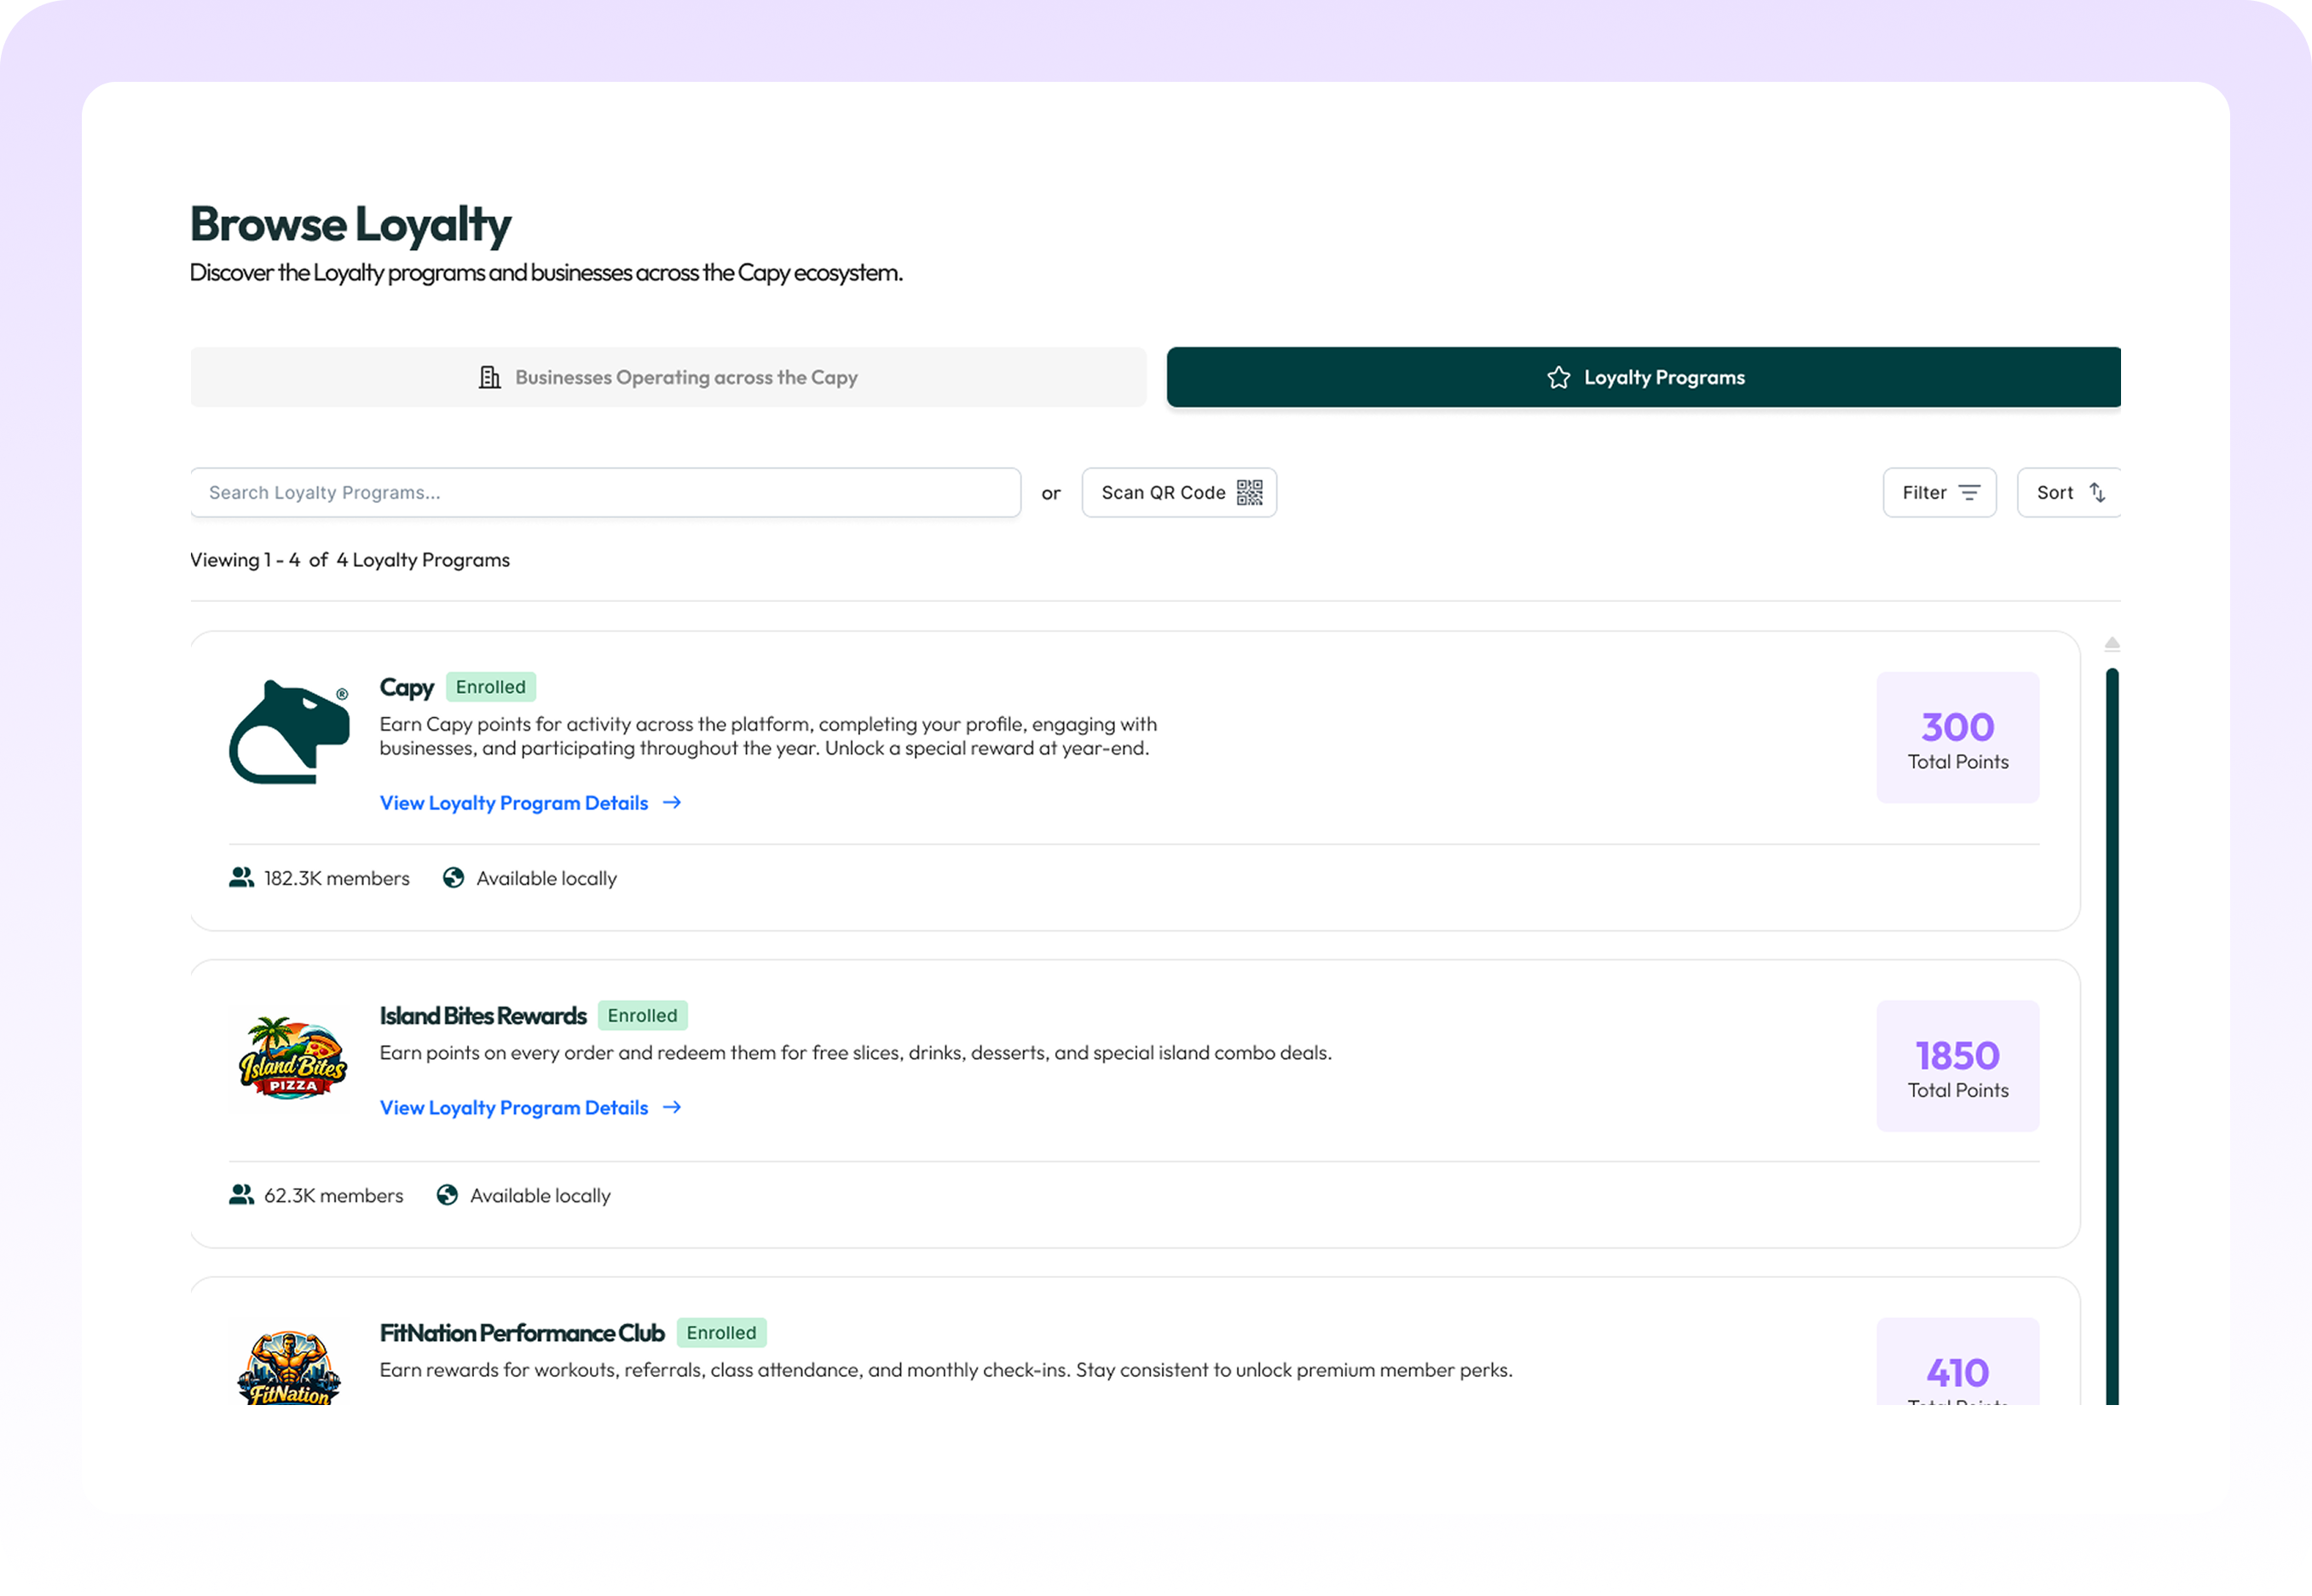This screenshot has height=1596, width=2312.
Task: Click the filter lines icon
Action: coord(1969,492)
